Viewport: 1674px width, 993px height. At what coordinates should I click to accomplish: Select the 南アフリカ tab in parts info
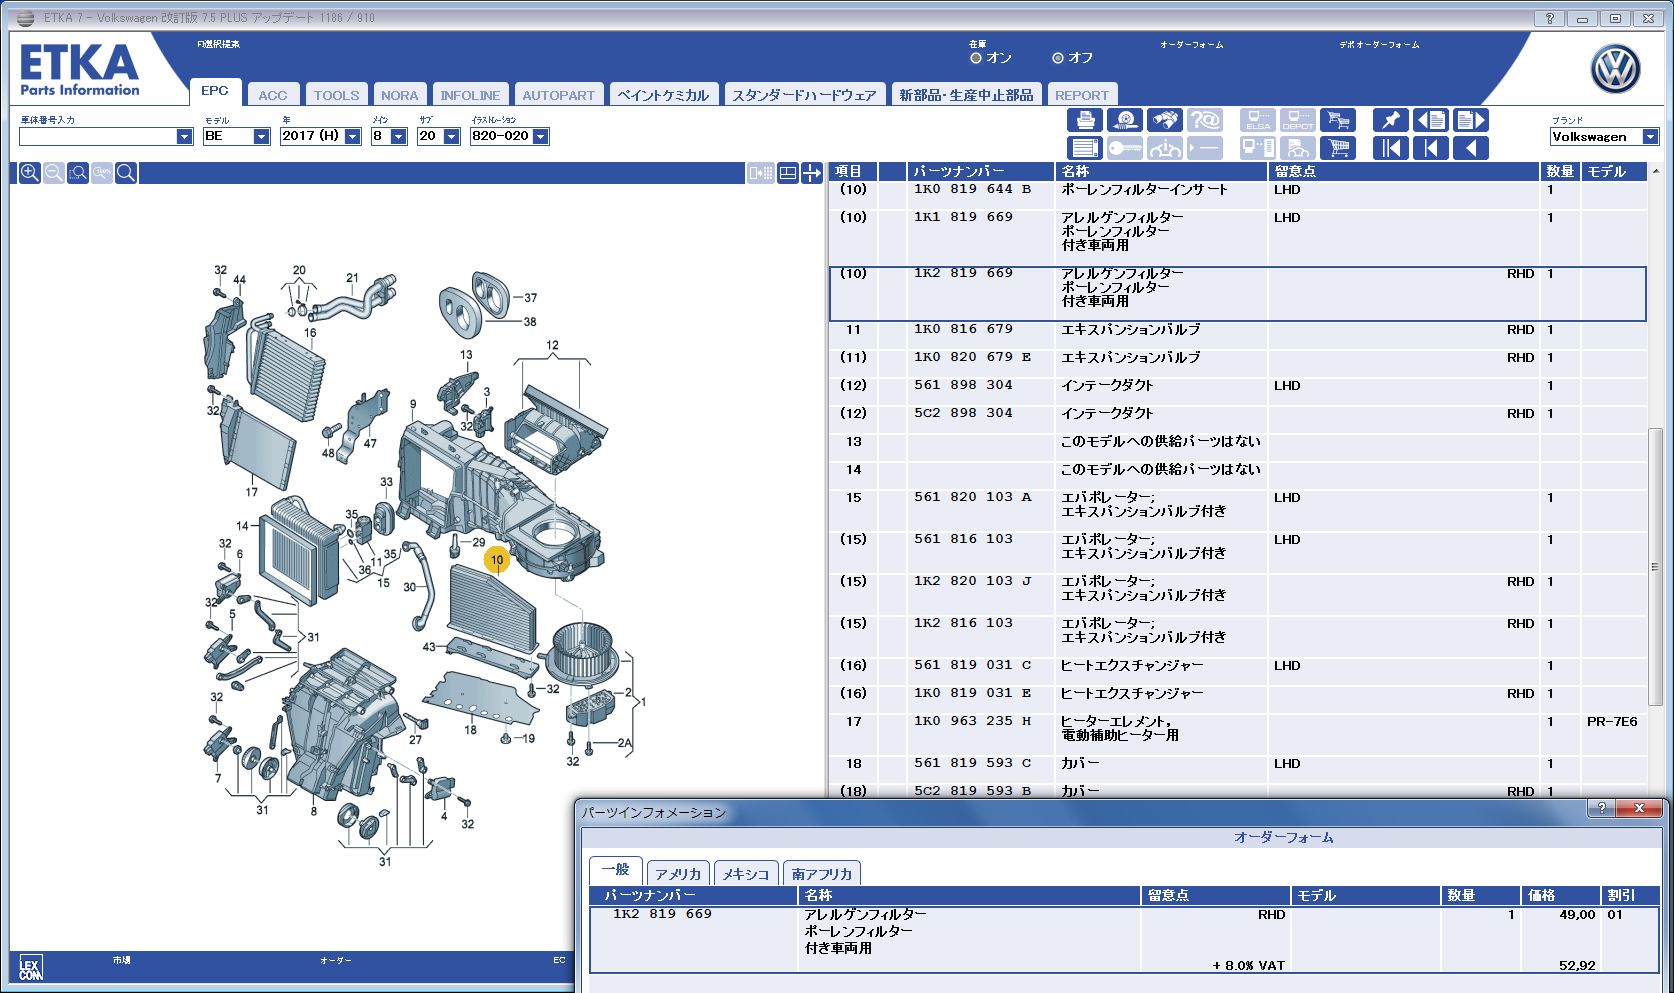click(x=822, y=873)
